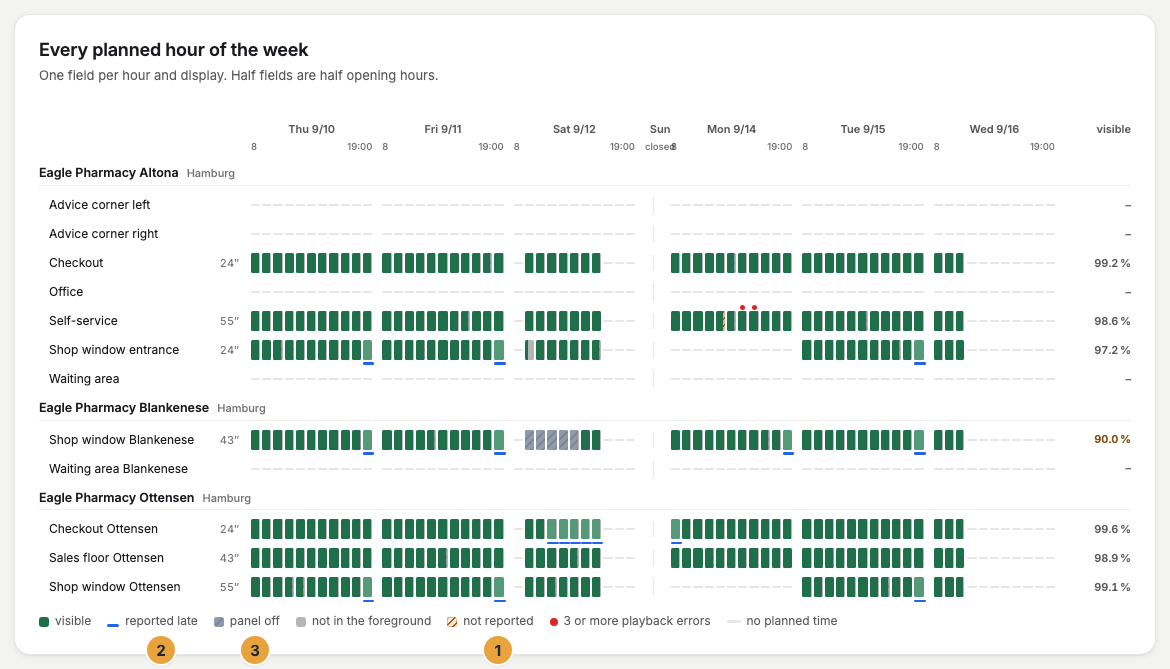Click the 97.2 % value for Shop window entrance

(1113, 350)
